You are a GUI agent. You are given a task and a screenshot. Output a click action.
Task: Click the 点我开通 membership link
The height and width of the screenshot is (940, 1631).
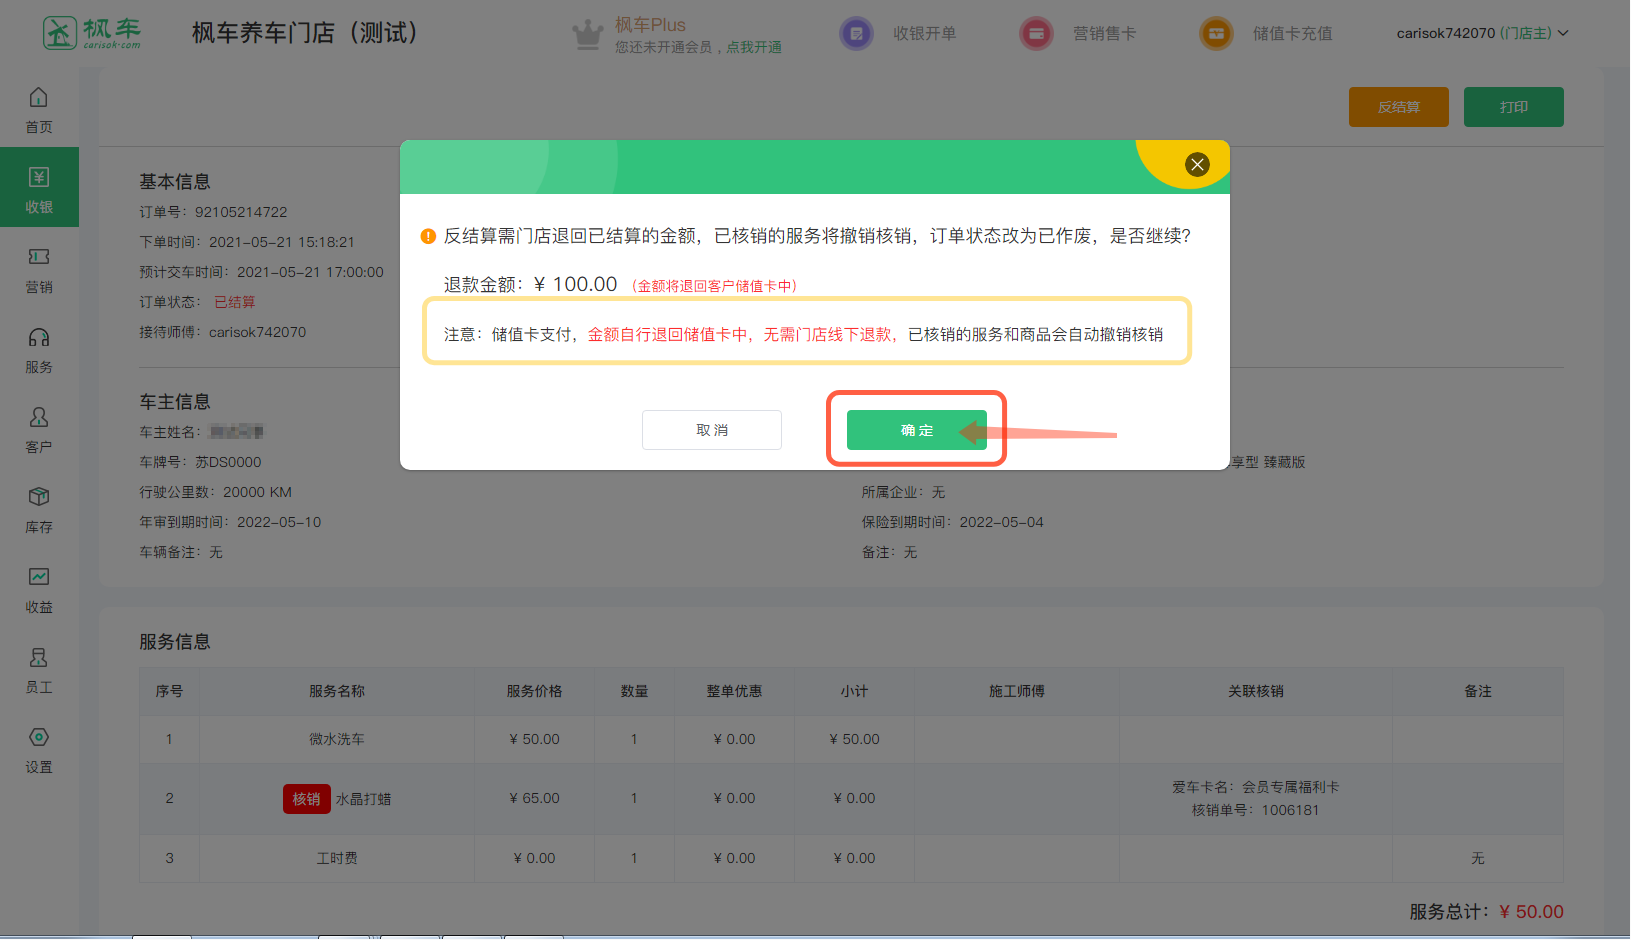754,47
